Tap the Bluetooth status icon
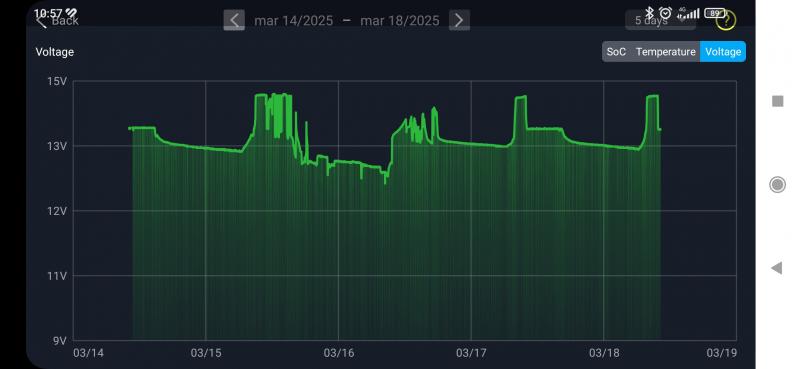The width and height of the screenshot is (800, 369). click(x=649, y=13)
